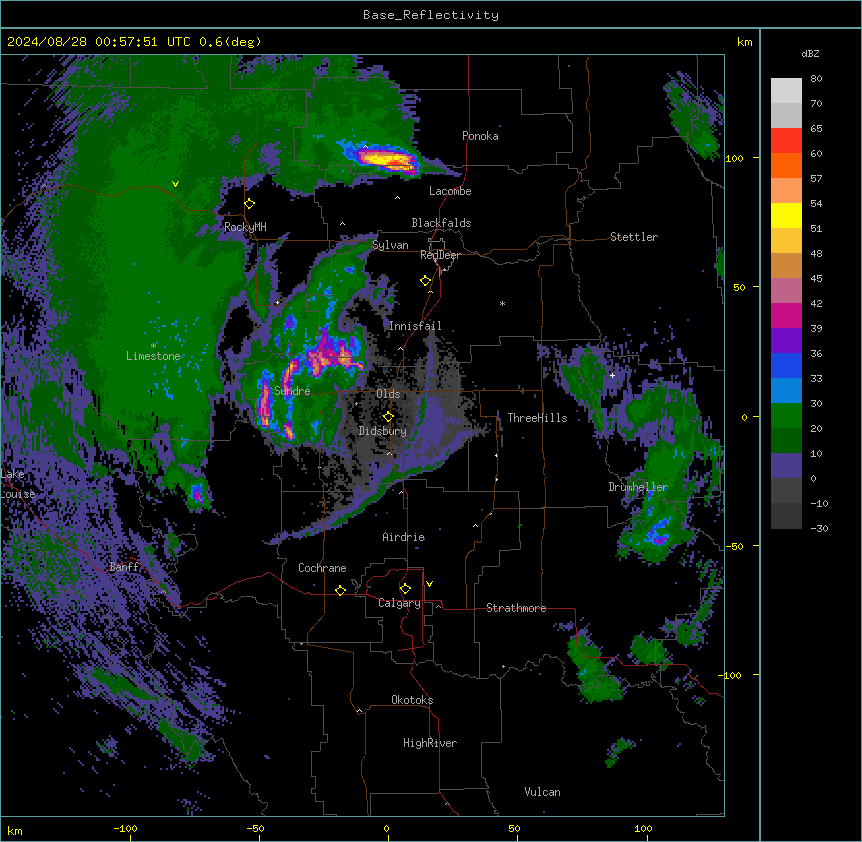This screenshot has width=862, height=842.
Task: Click the yellow V marker northwest of RockyMH
Action: pos(175,184)
